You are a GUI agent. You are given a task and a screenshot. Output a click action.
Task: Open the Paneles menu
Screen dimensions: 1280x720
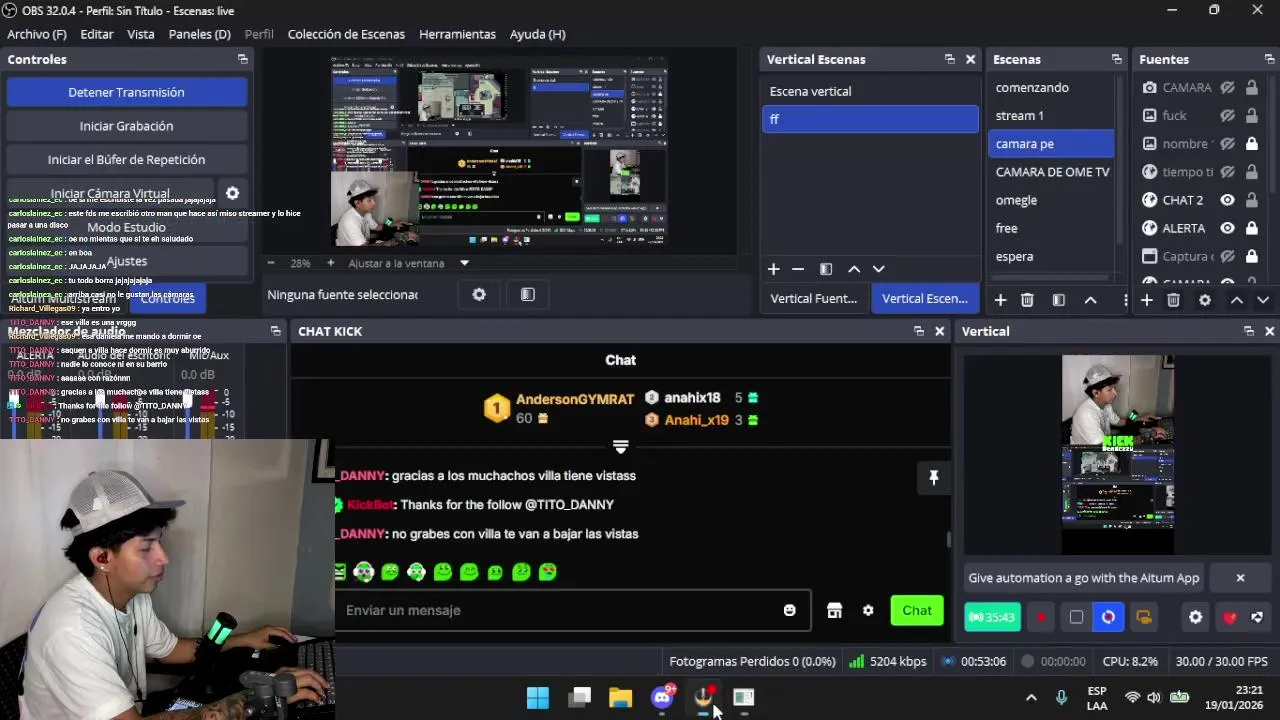[200, 34]
